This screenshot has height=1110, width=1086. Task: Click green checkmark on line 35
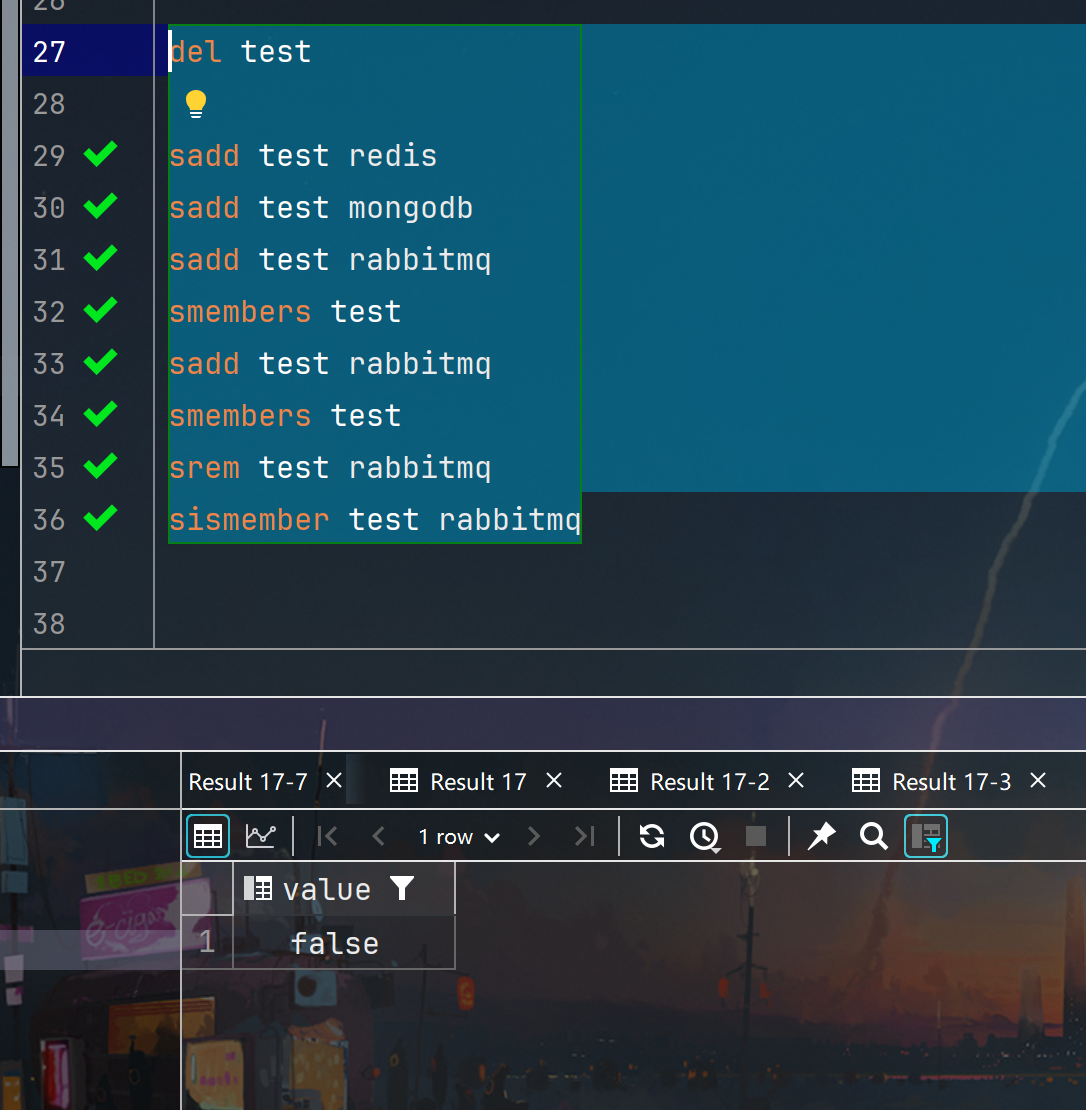tap(101, 466)
